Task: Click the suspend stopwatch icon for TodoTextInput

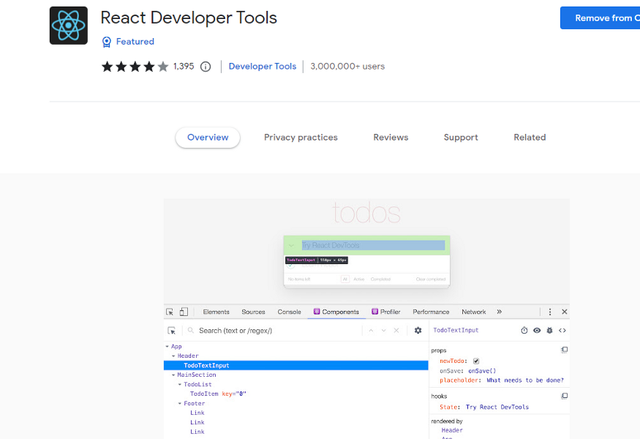Action: 524,330
